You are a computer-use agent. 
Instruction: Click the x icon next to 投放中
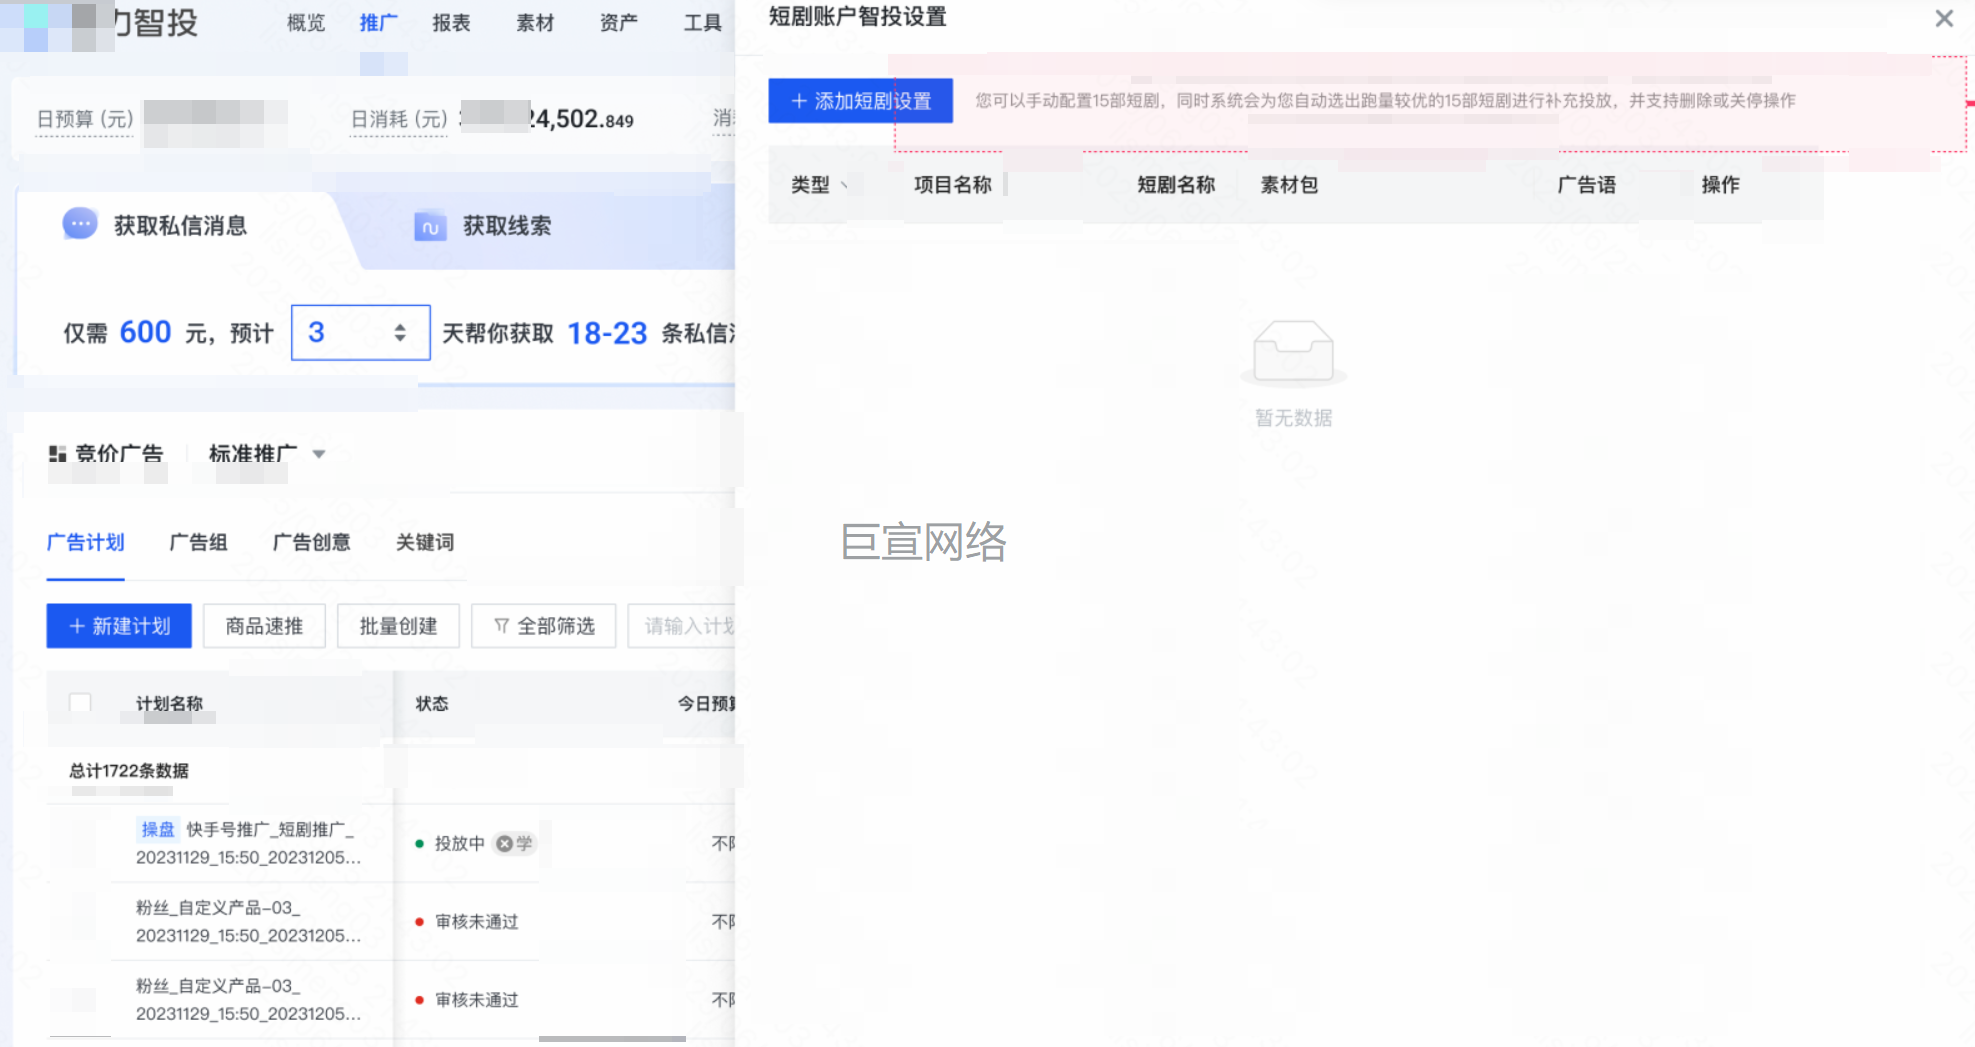[x=505, y=844]
